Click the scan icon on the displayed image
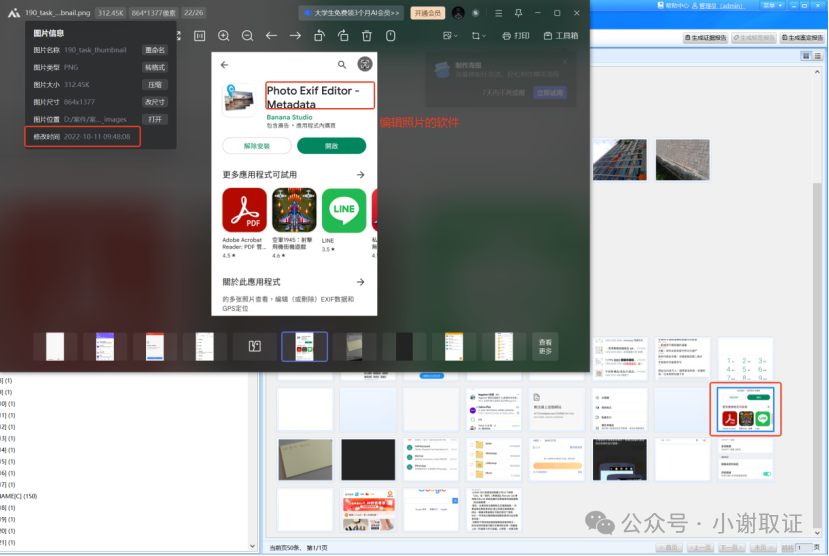 365,64
